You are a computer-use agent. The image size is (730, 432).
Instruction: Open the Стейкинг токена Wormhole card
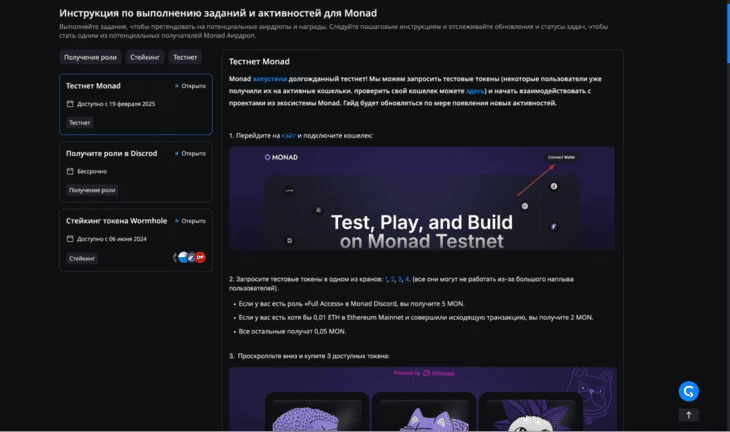tap(136, 240)
